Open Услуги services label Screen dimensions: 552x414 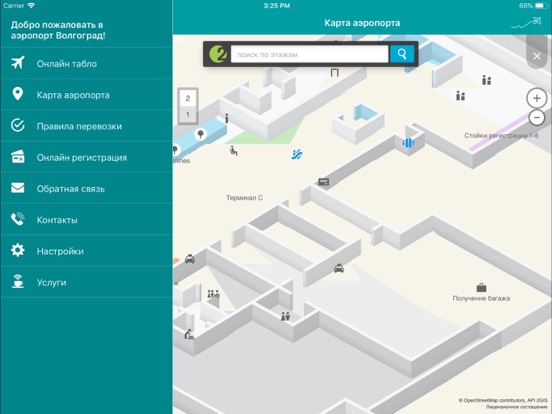tap(51, 283)
